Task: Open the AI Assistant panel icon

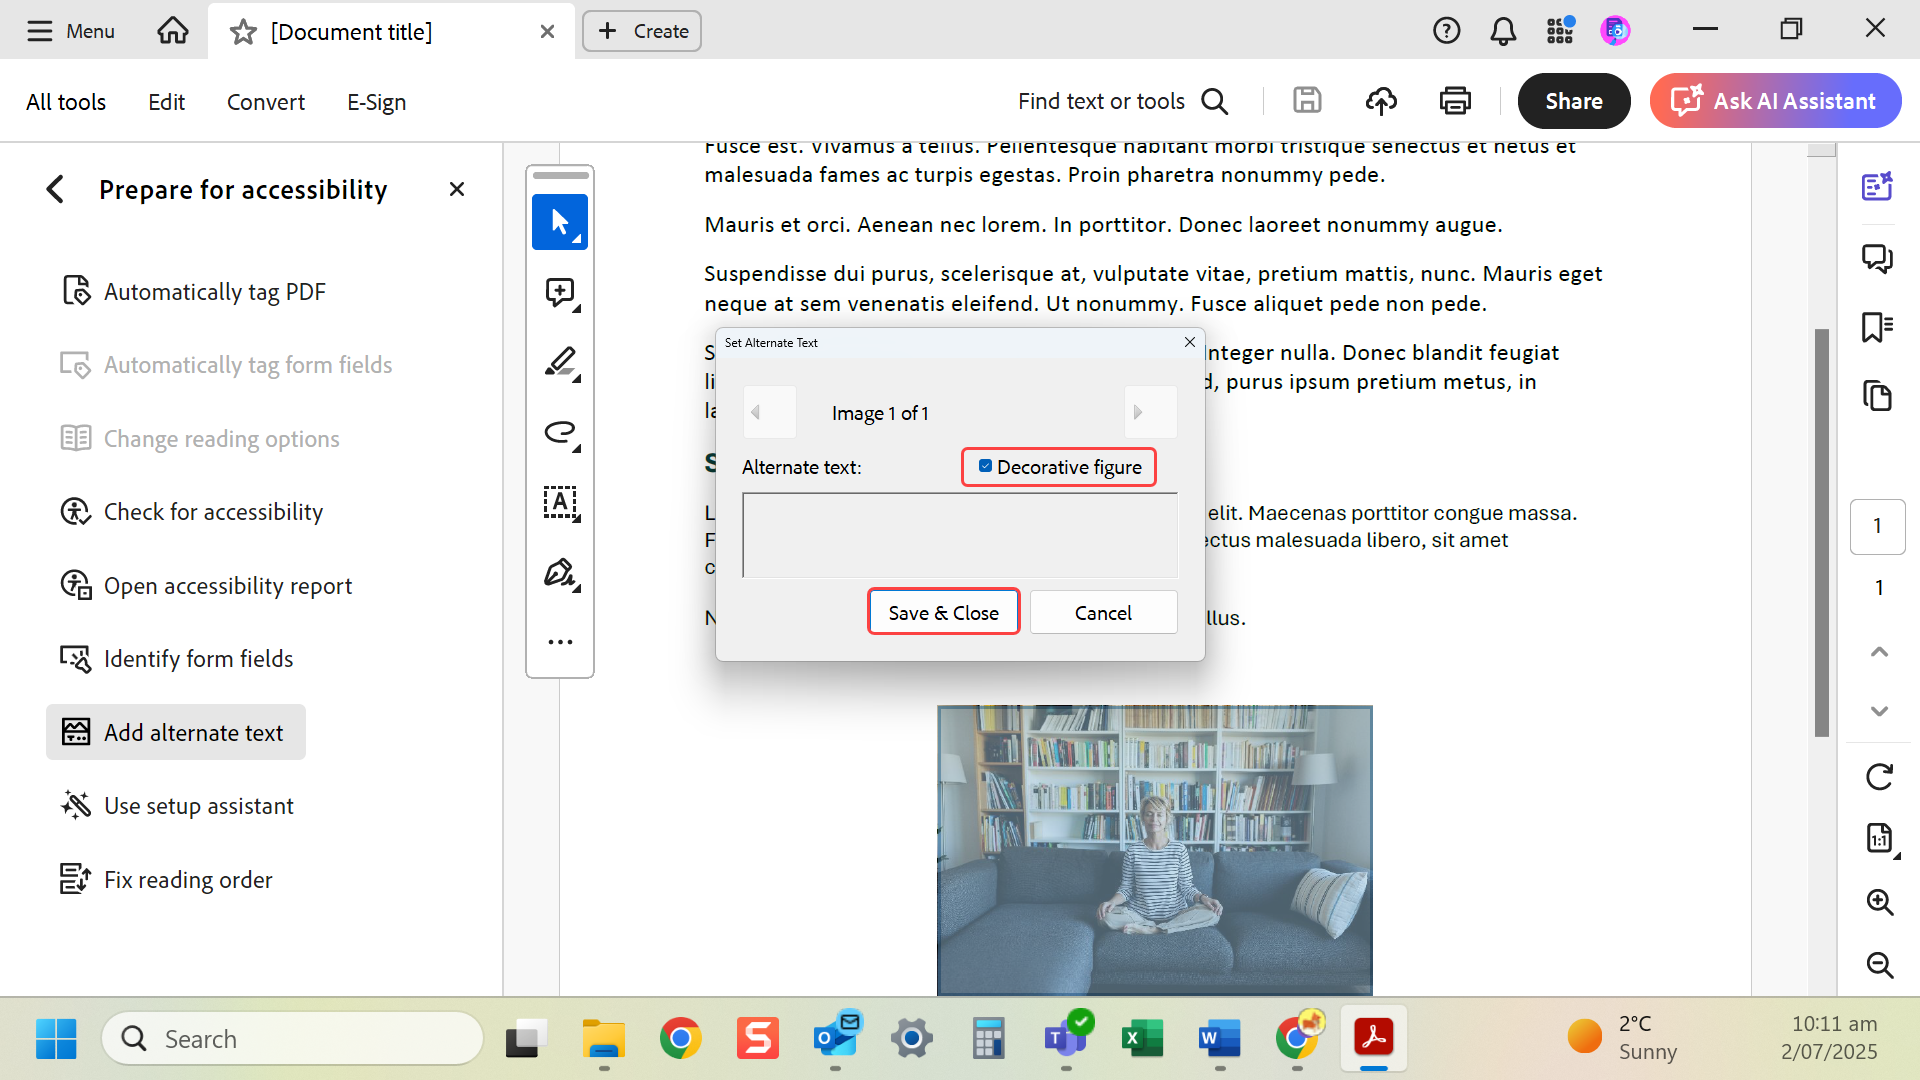Action: (1877, 187)
